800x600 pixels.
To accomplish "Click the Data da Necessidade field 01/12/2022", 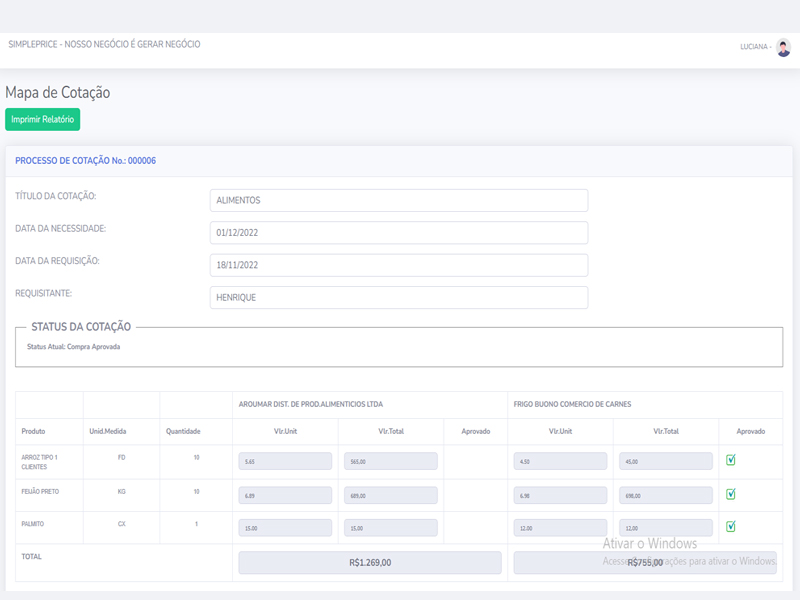I will (x=398, y=233).
